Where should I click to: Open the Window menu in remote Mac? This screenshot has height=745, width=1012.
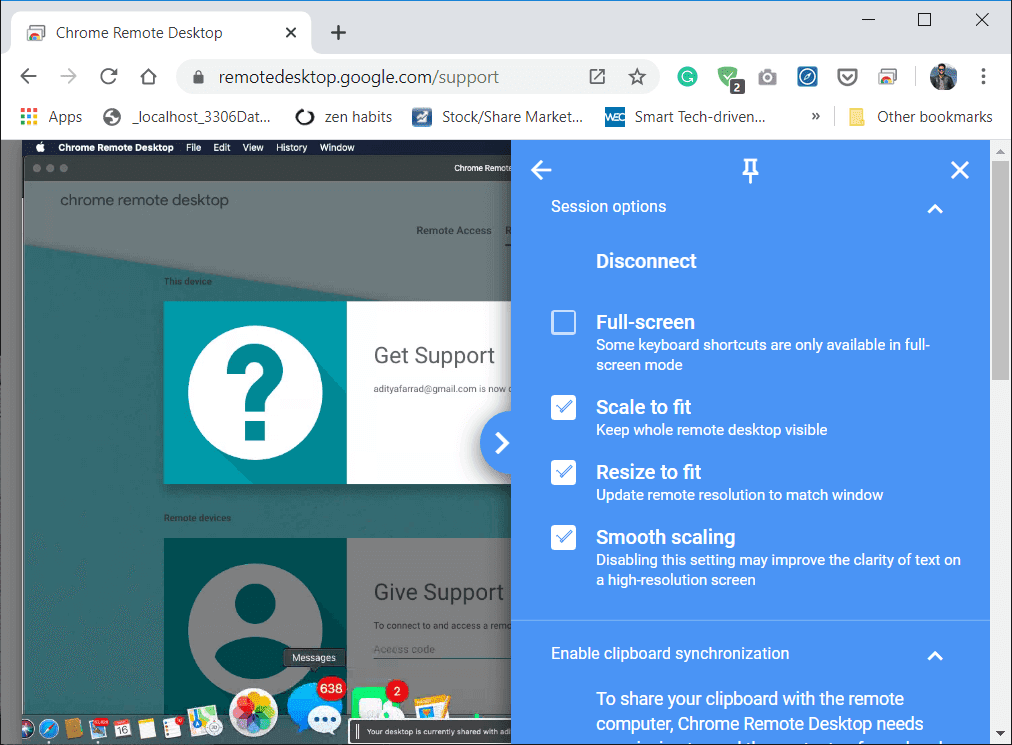337,147
